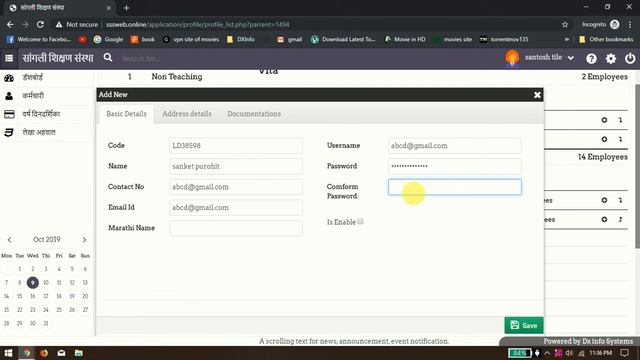Image resolution: width=640 pixels, height=360 pixels.
Task: Click the Code input field
Action: coord(236,146)
